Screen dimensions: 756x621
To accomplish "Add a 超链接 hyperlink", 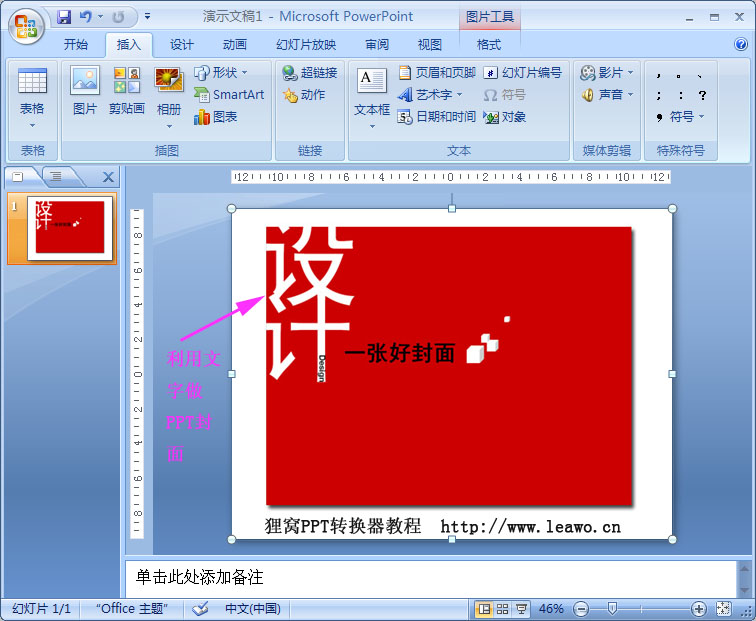I will tap(310, 73).
